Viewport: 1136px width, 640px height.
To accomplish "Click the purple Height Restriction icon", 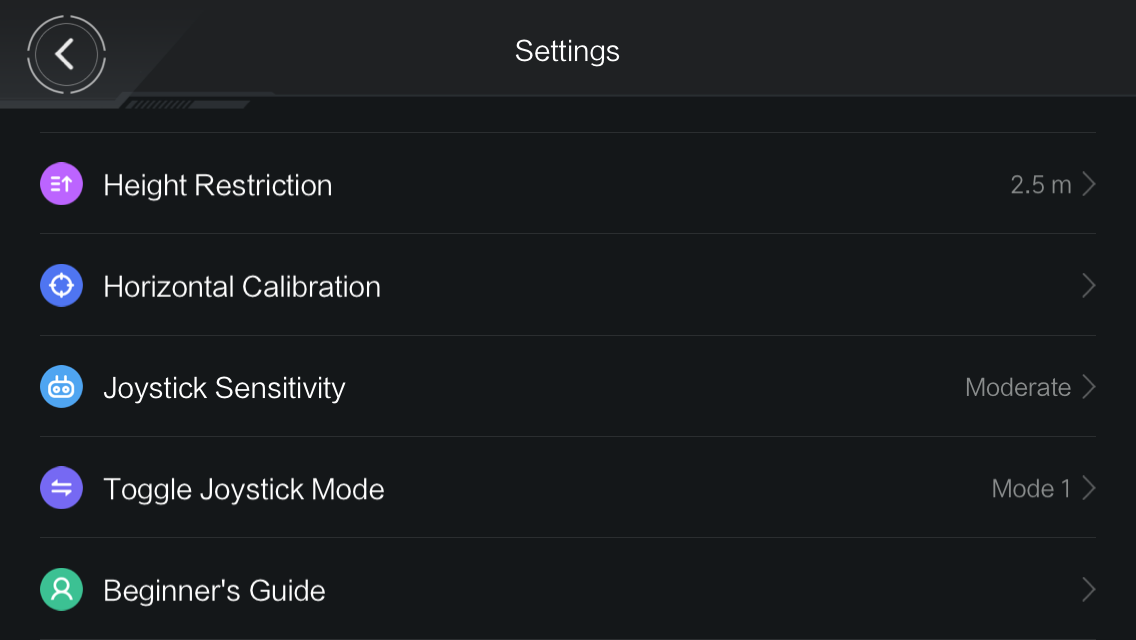I will [62, 184].
